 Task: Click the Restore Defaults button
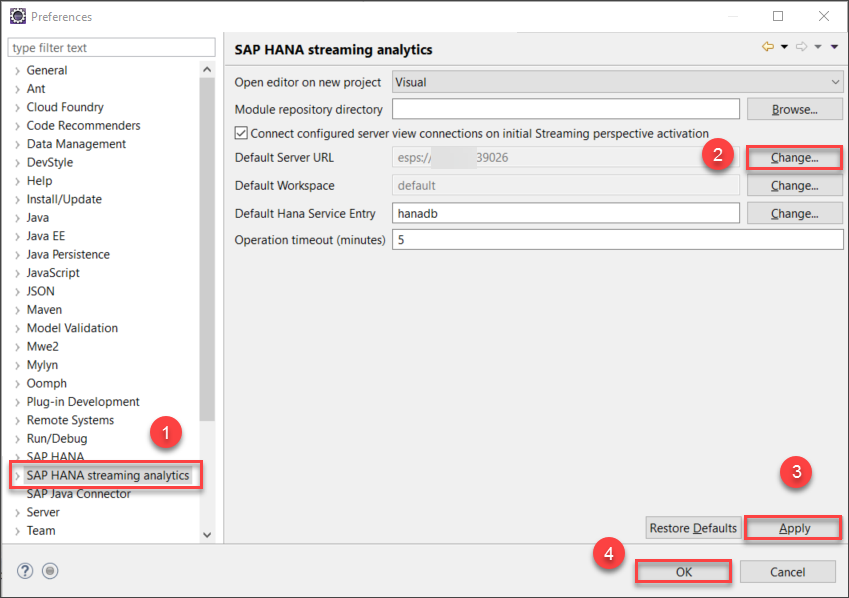click(x=694, y=528)
